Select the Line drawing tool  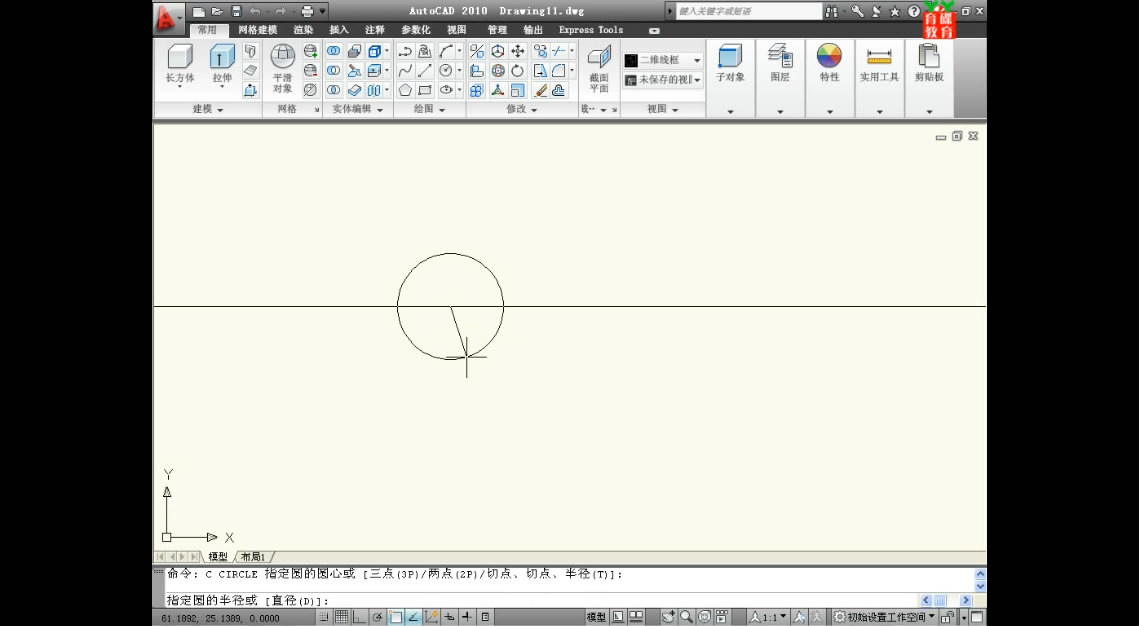tap(425, 70)
